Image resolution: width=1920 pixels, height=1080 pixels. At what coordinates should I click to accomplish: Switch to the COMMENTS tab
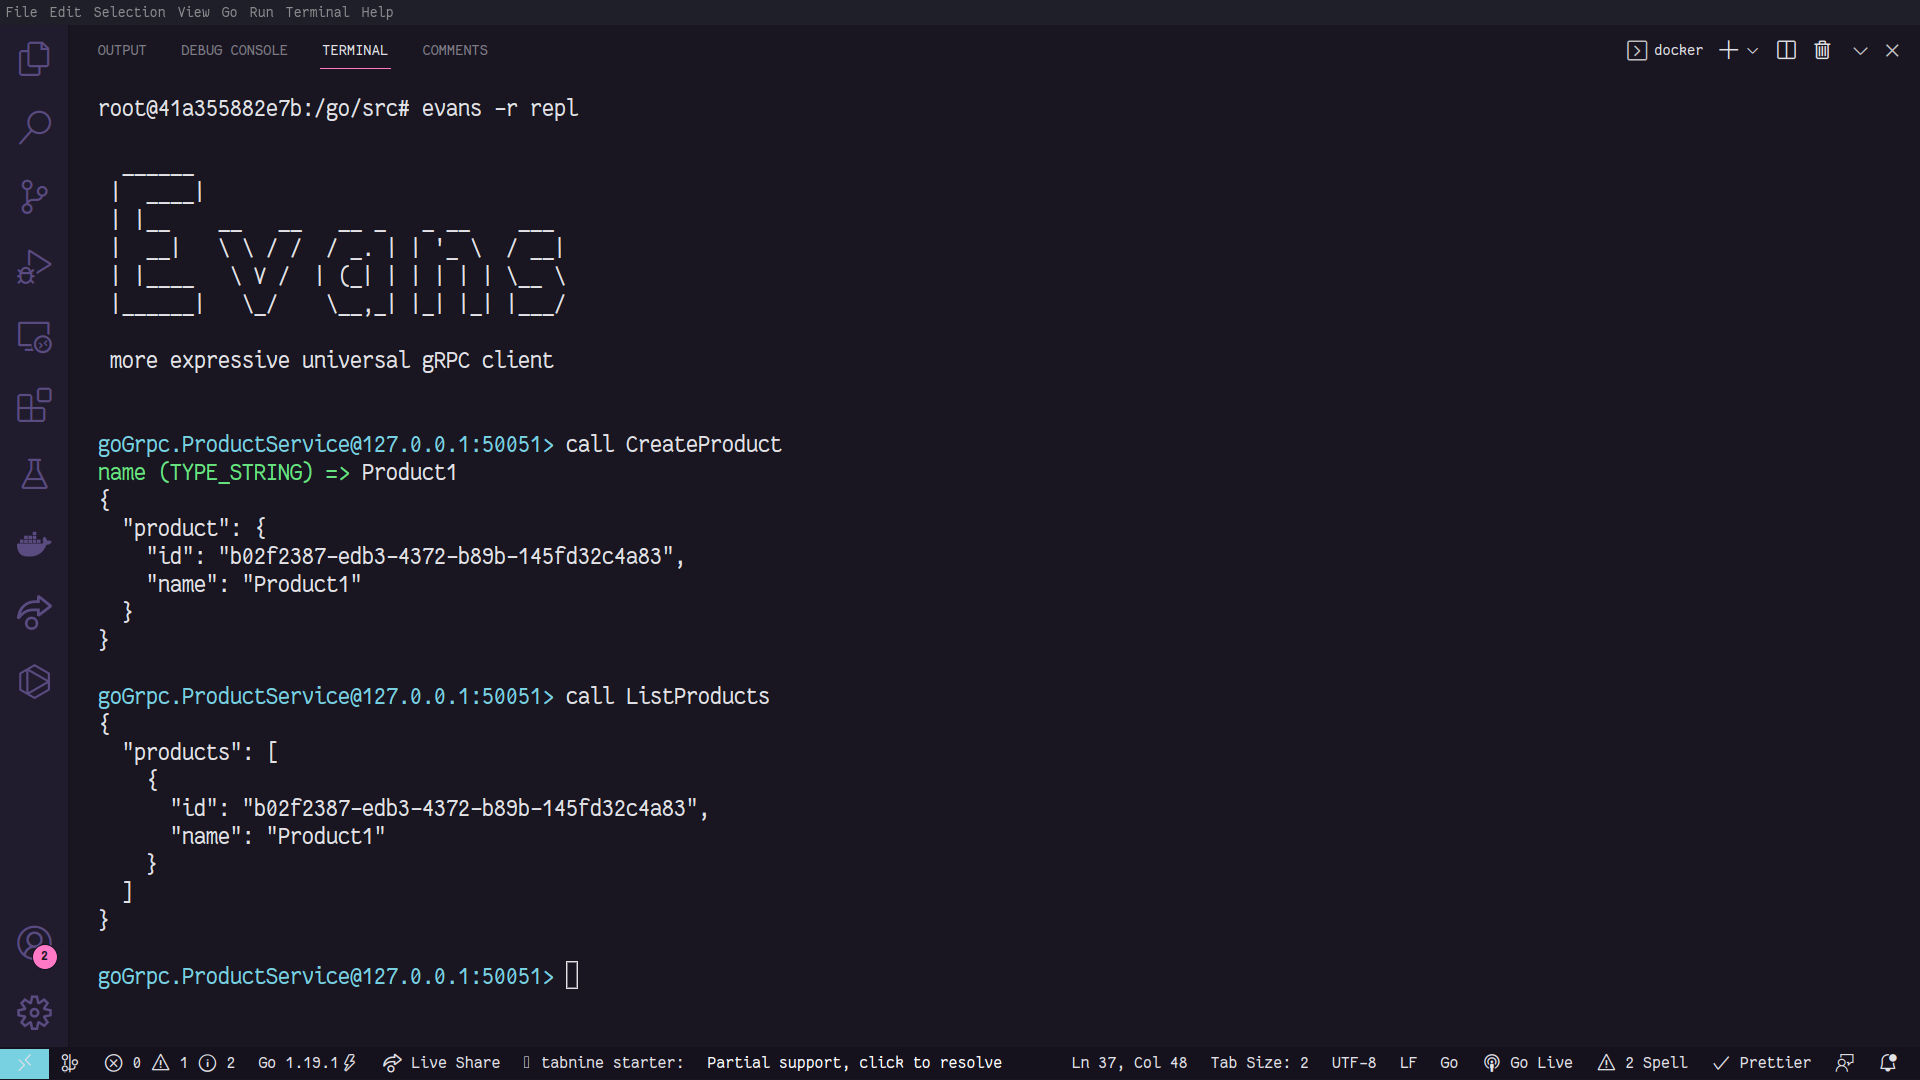click(455, 50)
